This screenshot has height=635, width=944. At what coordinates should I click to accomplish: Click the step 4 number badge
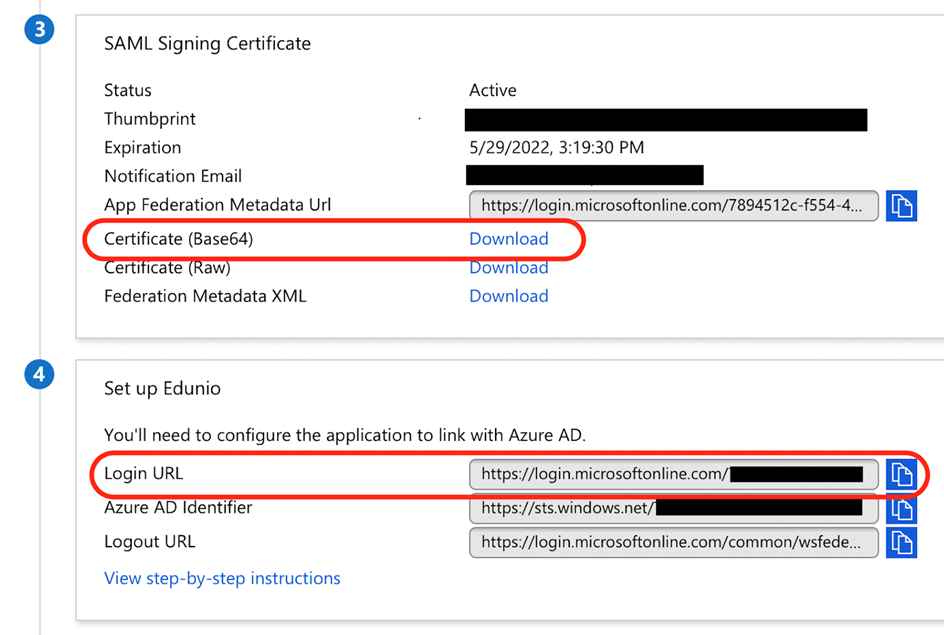[x=39, y=376]
